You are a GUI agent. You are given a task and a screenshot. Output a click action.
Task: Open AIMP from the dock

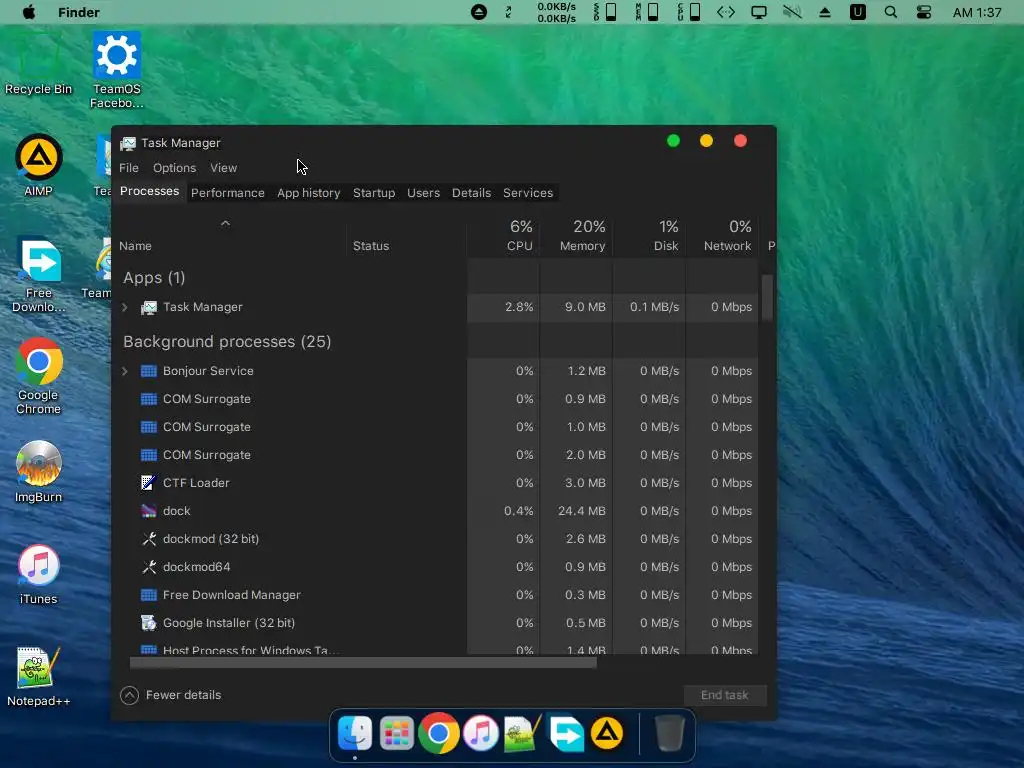(607, 733)
